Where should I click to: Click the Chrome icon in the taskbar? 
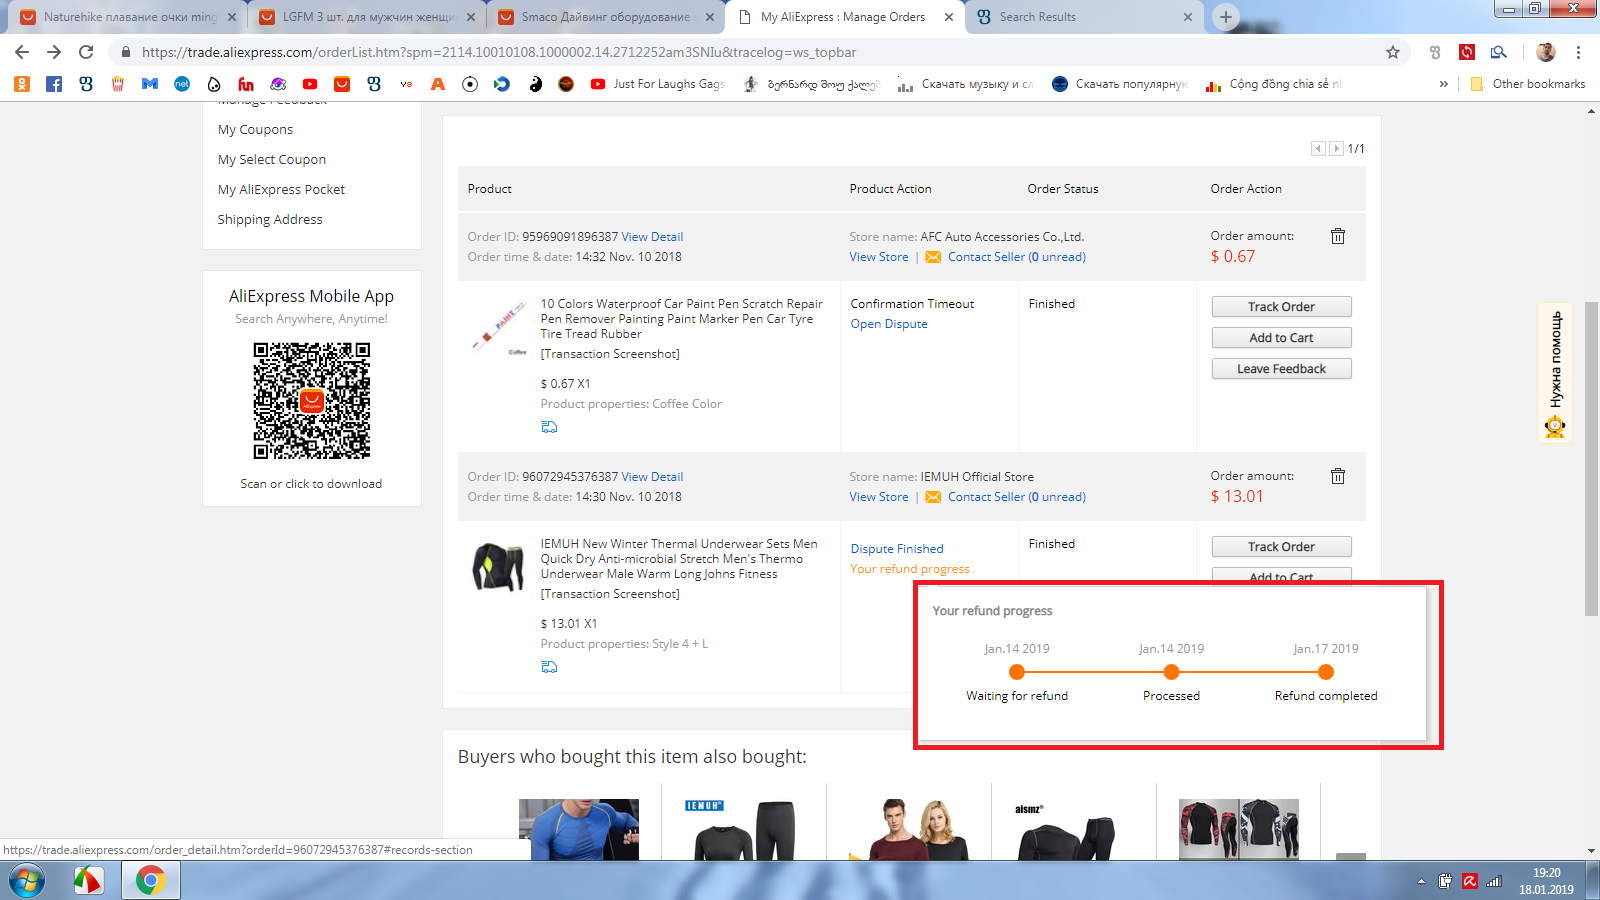(151, 881)
